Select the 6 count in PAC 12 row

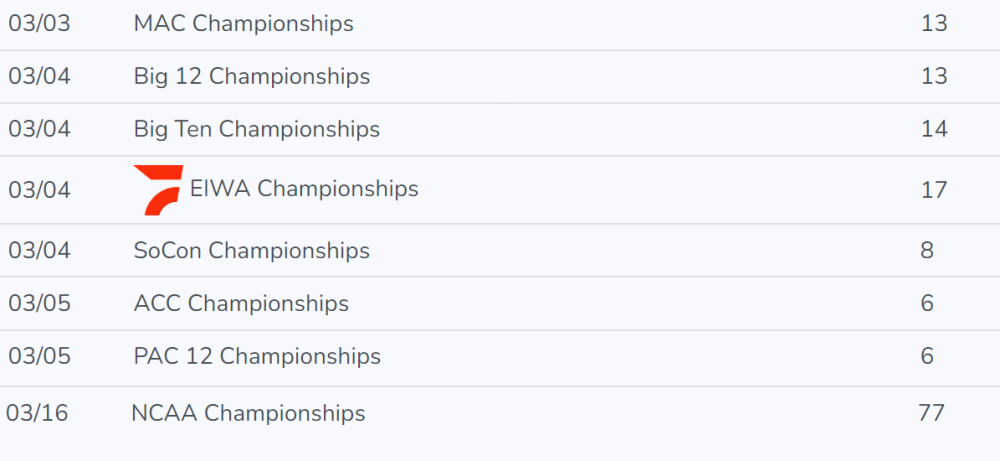click(927, 356)
